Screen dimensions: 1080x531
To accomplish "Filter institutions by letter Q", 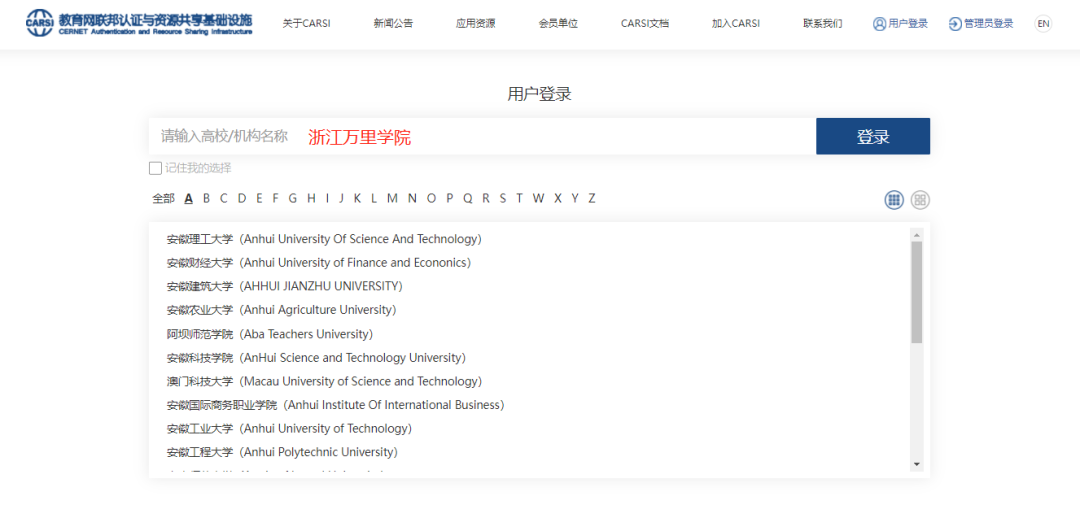I will click(468, 198).
